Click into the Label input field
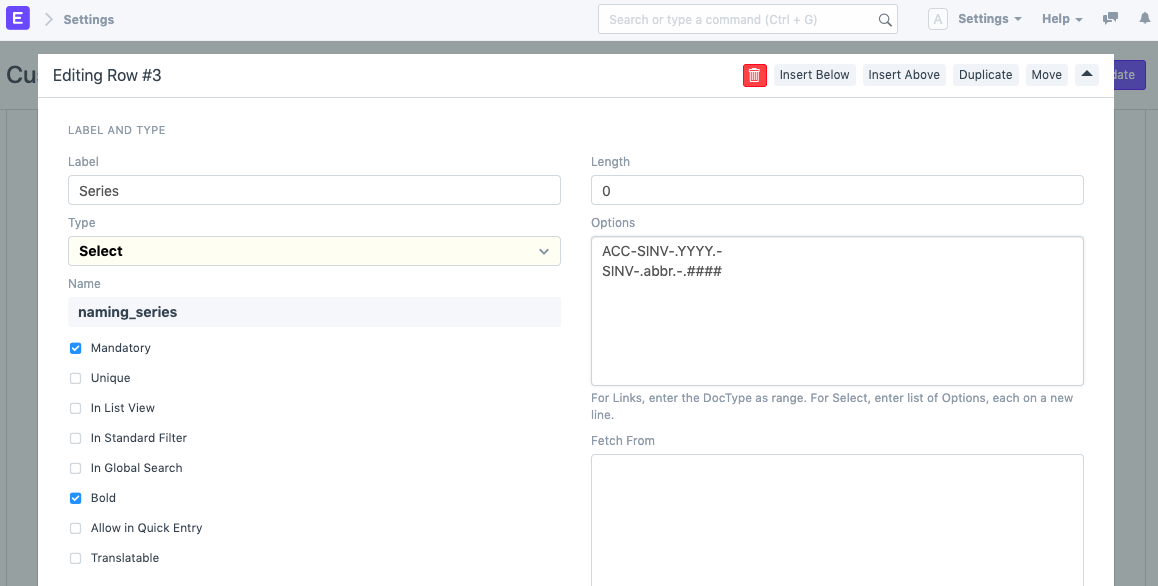 click(314, 190)
